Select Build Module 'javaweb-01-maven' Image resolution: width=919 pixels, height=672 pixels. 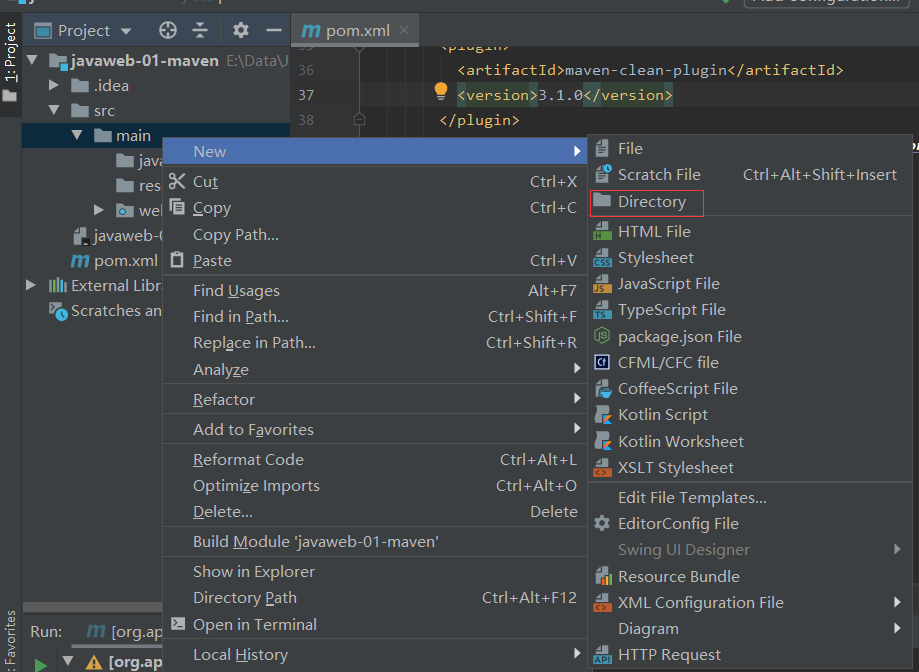coord(375,541)
